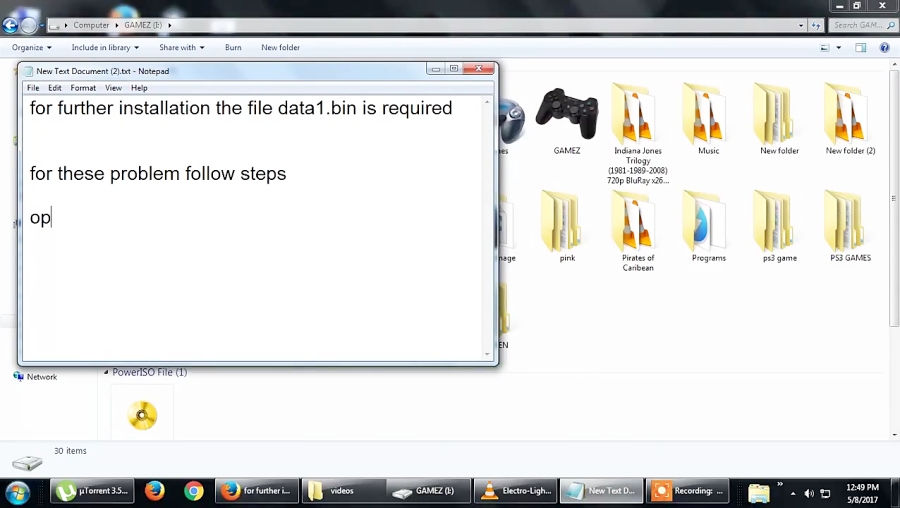Switch to the VLC Electro-Light taskbar item
The width and height of the screenshot is (900, 508).
(x=515, y=491)
